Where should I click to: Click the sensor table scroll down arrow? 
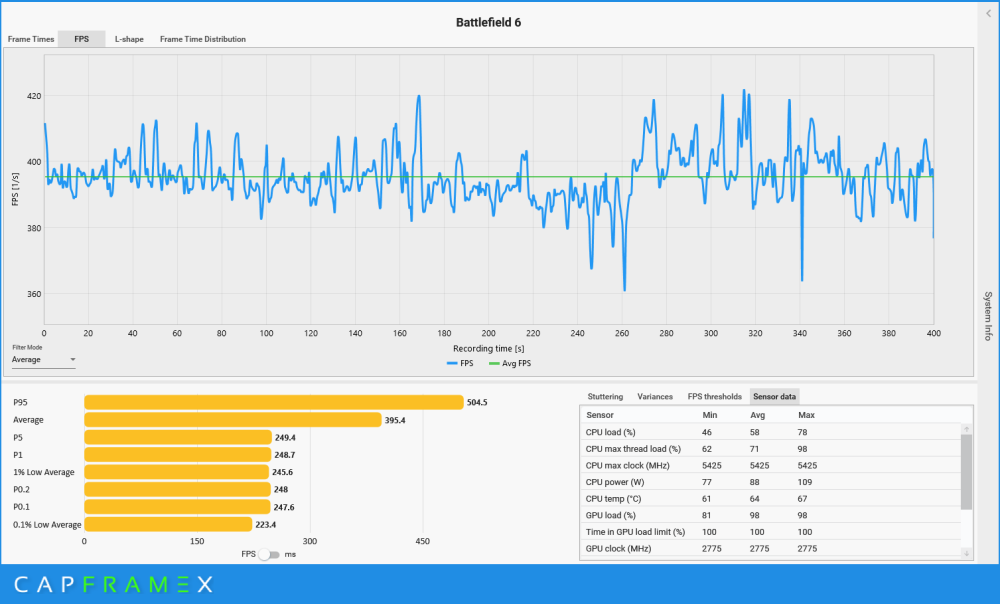[x=967, y=554]
